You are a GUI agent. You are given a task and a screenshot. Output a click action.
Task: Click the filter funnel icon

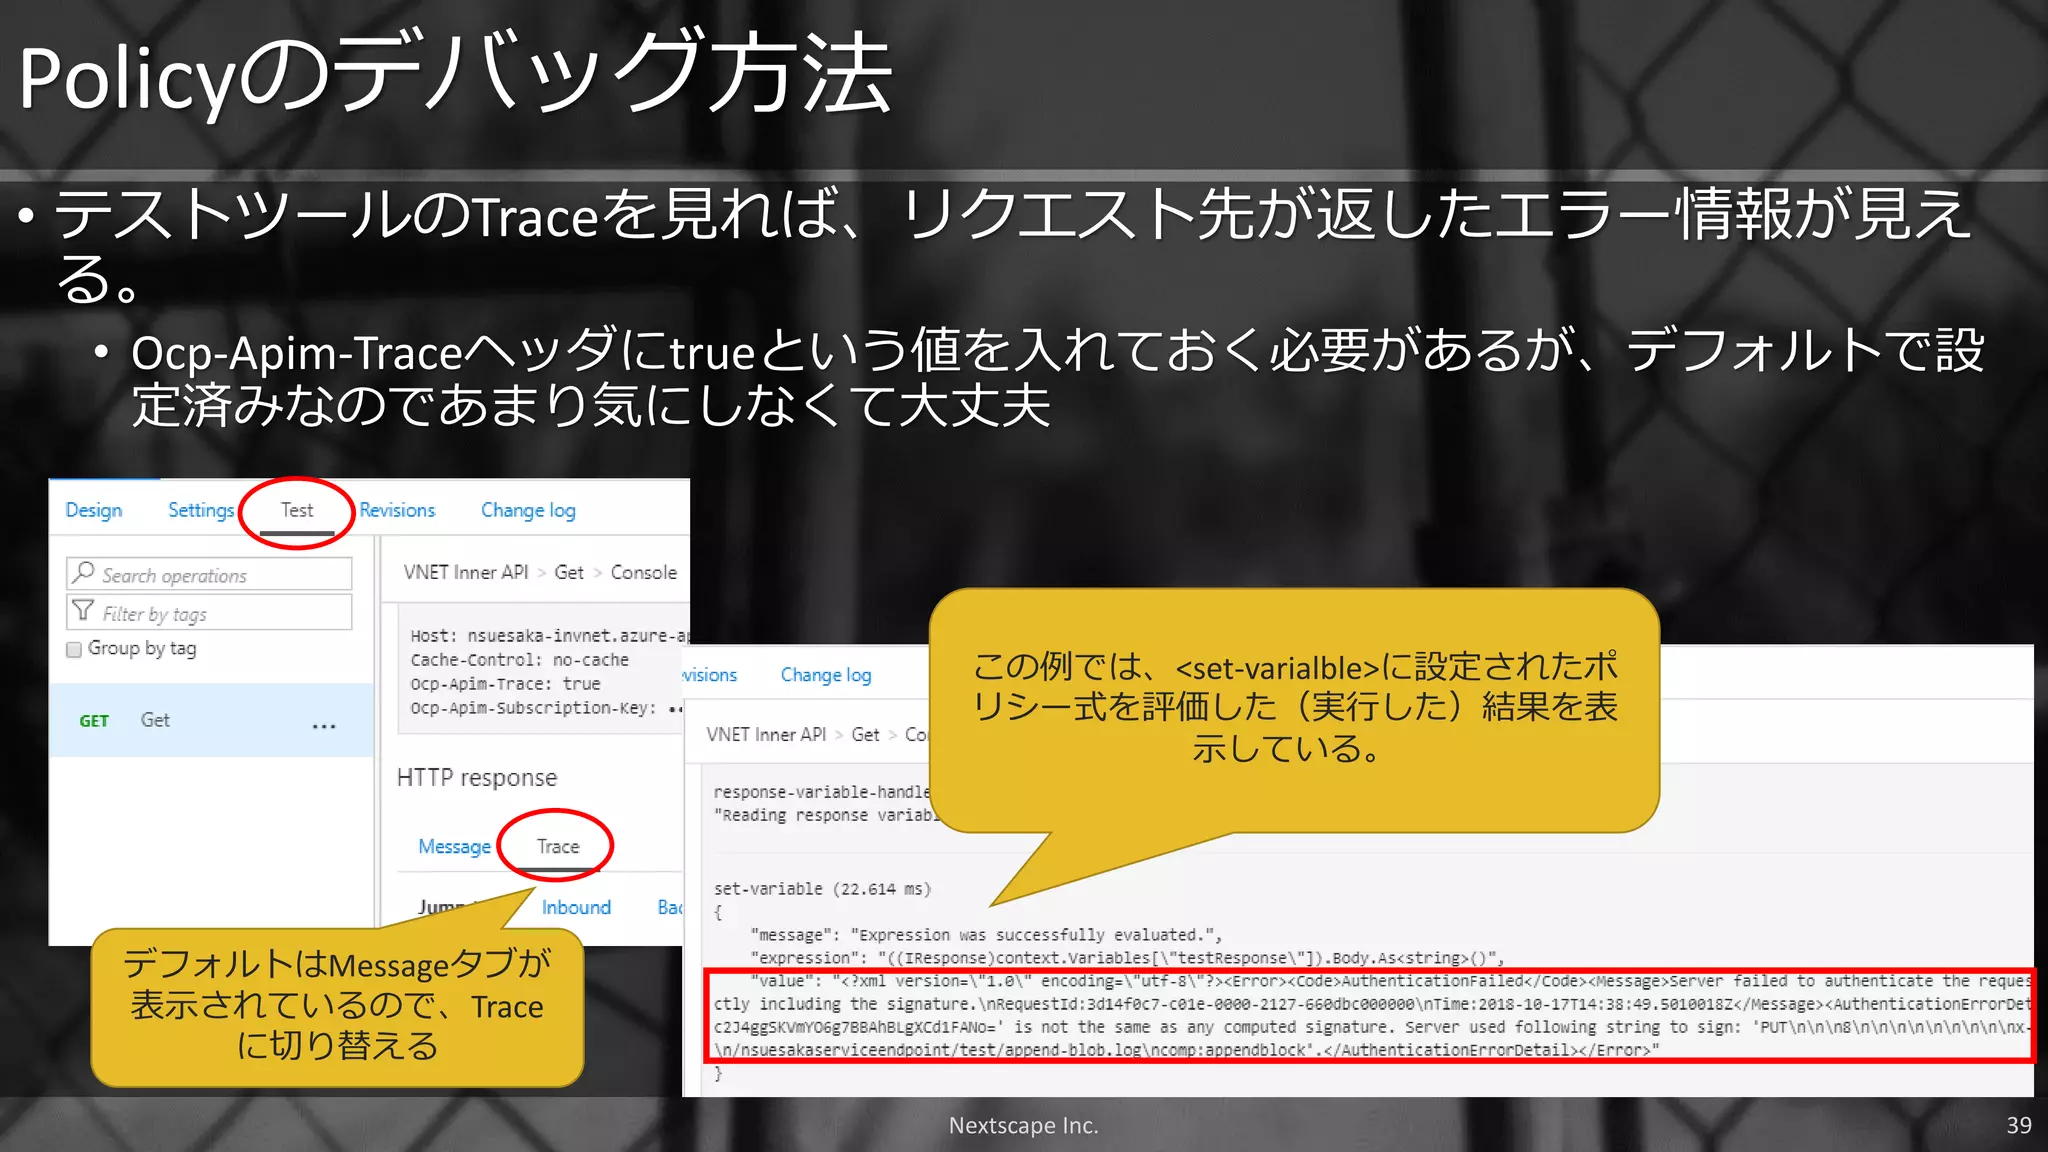[x=84, y=611]
